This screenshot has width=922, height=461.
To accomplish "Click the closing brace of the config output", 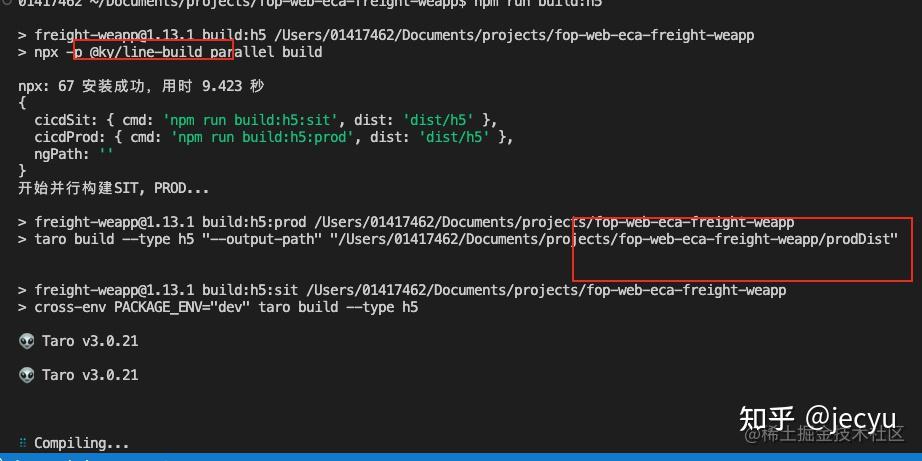I will click(x=22, y=171).
